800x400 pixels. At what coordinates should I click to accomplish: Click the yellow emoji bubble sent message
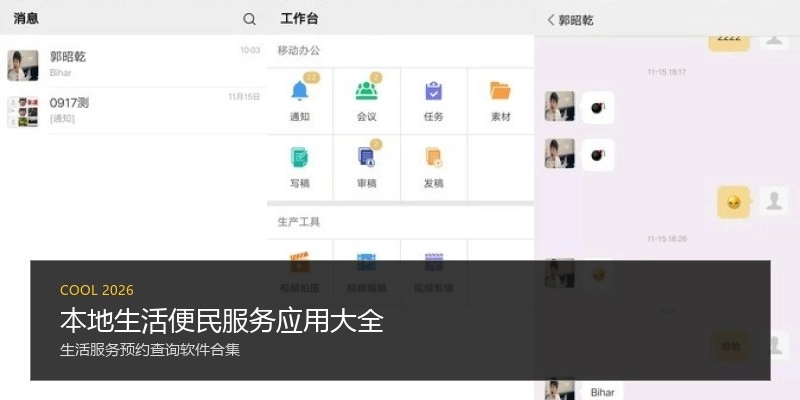point(734,203)
